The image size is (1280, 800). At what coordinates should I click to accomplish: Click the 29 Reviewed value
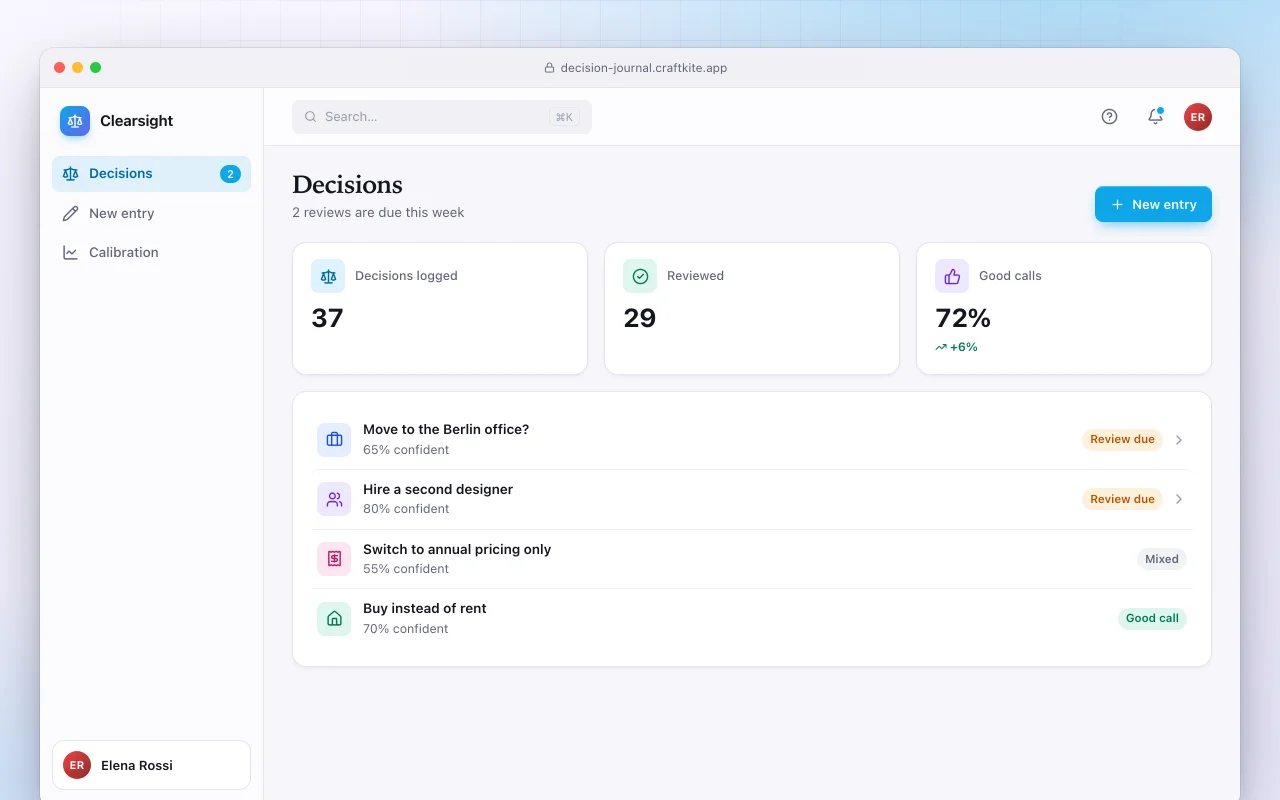(x=640, y=318)
